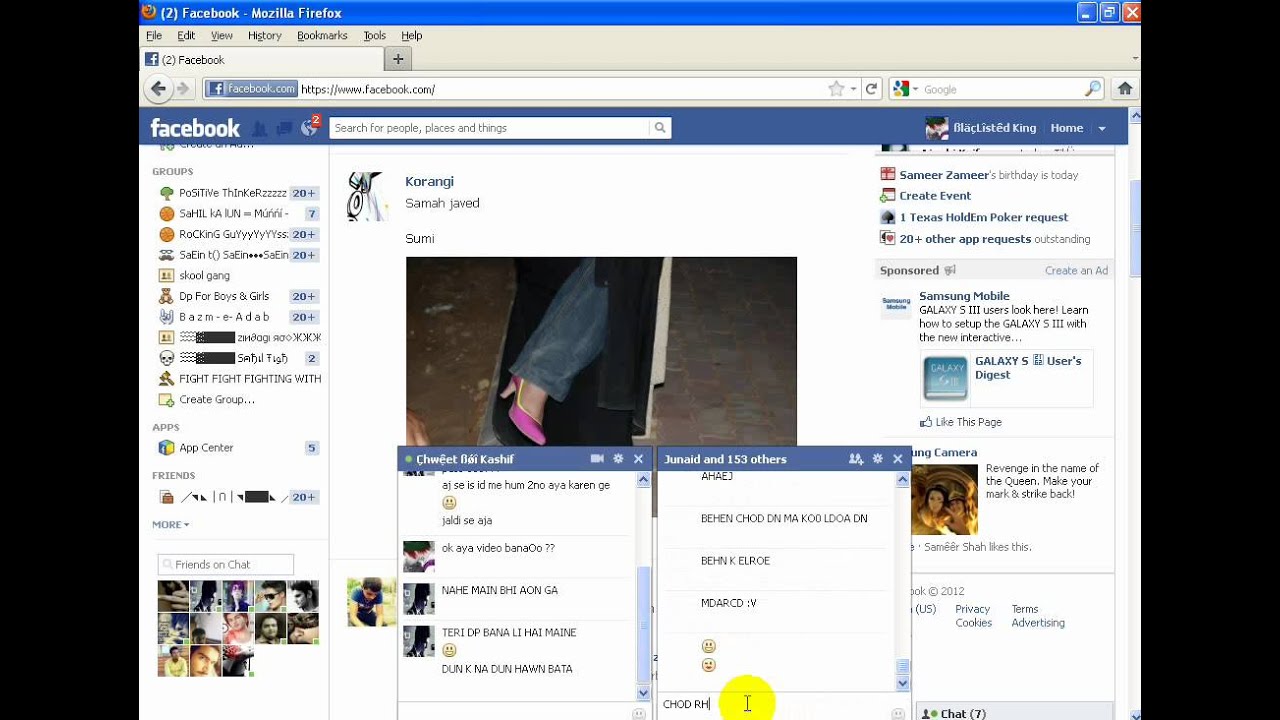The image size is (1280, 720).
Task: Open bookmark star dropdown arrow
Action: click(853, 89)
